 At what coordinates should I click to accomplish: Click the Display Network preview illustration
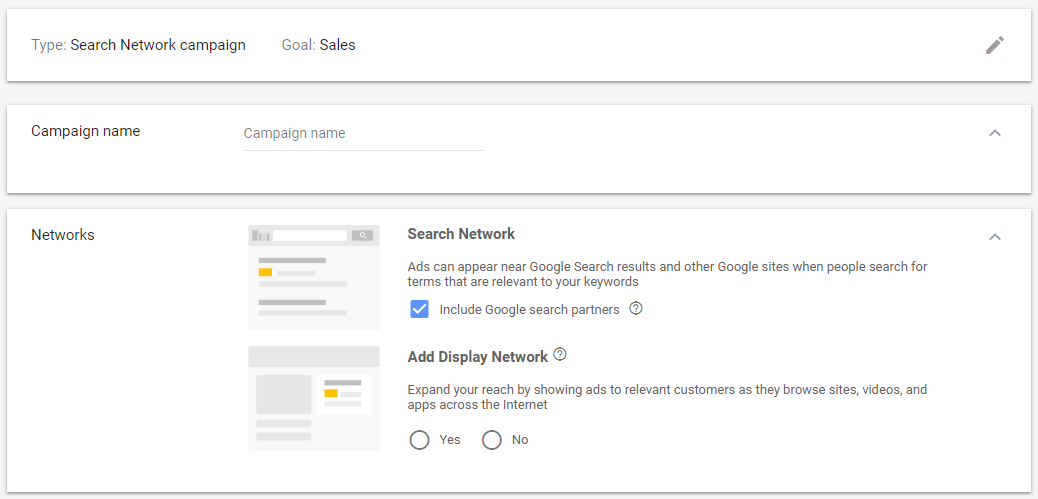tap(313, 398)
